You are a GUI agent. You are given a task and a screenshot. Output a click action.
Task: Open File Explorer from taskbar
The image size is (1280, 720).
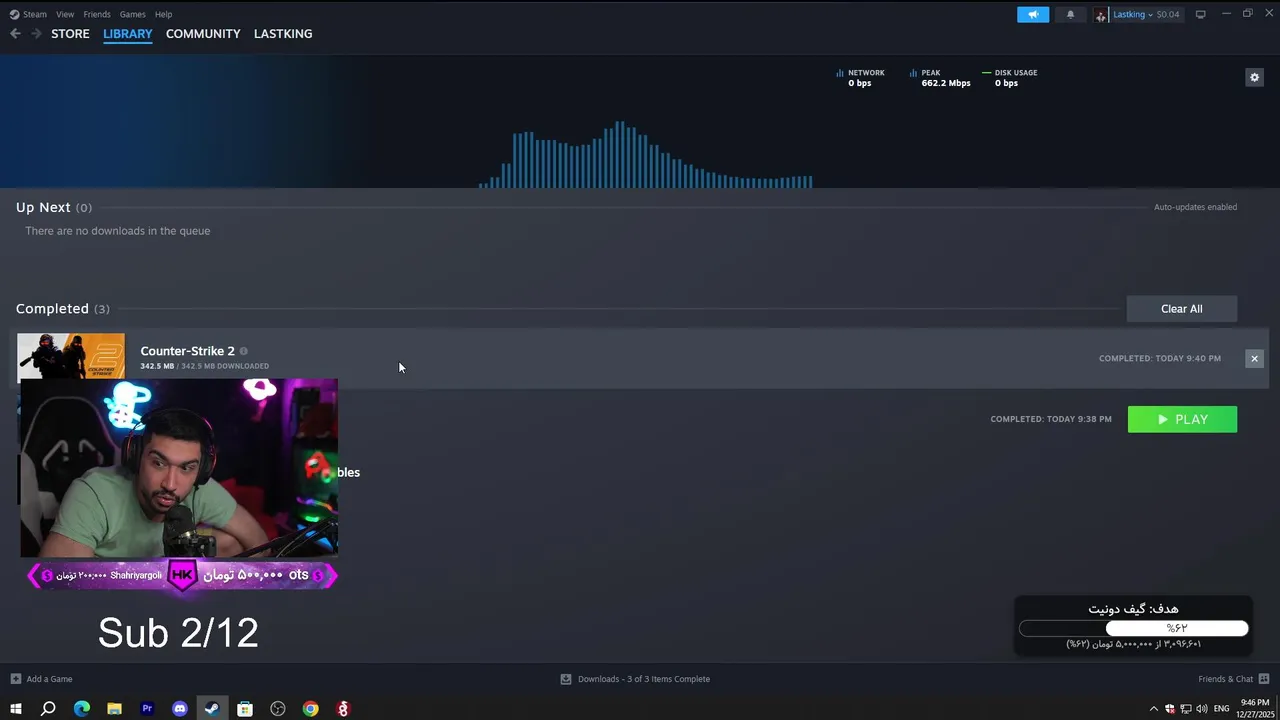pos(114,709)
